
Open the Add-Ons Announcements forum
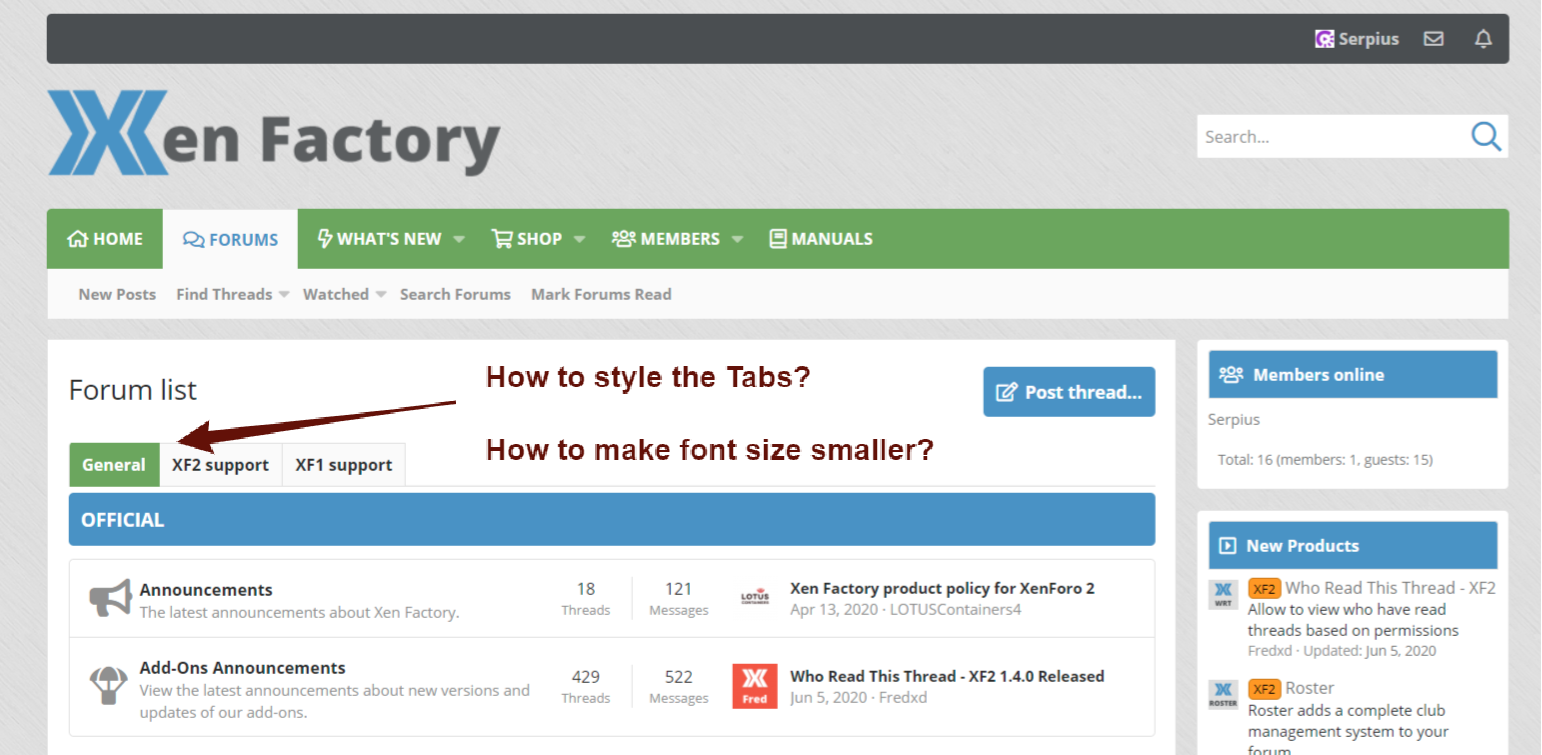243,667
